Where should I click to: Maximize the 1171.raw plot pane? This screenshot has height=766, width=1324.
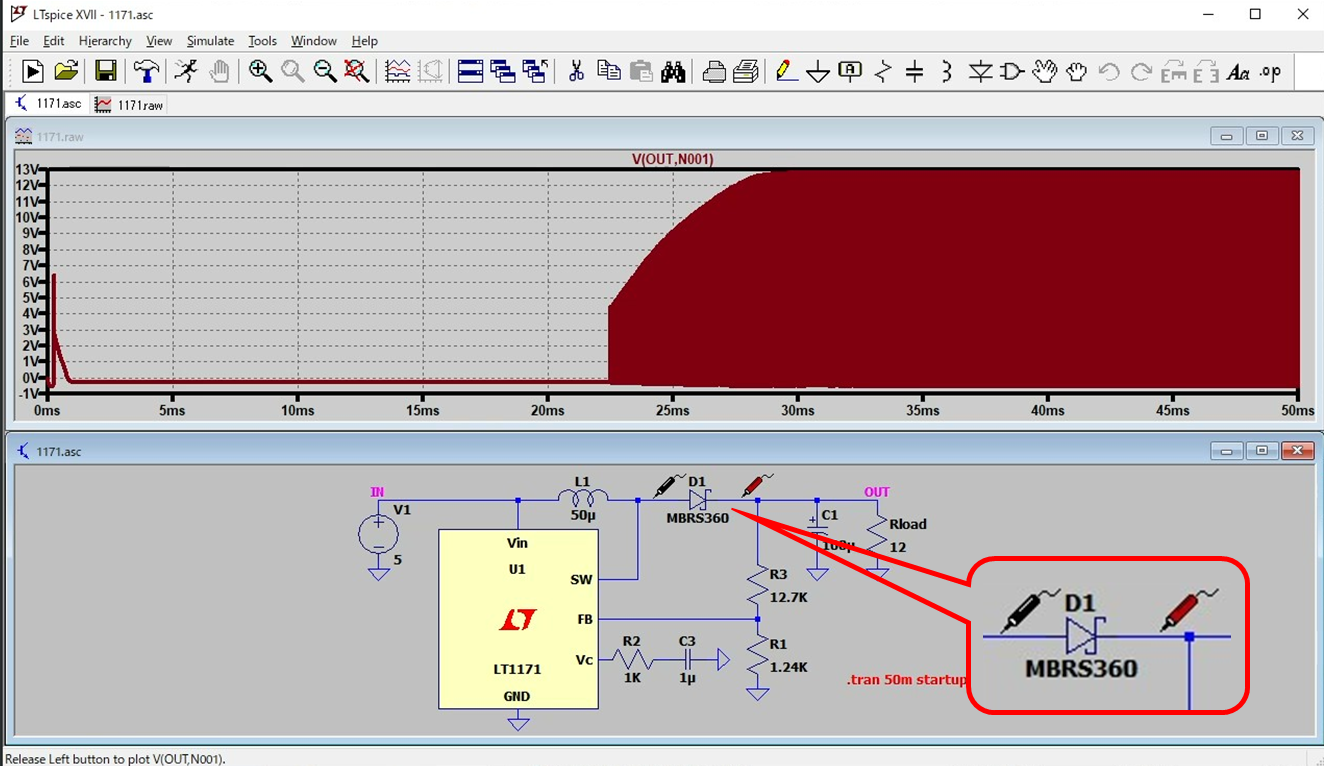tap(1262, 136)
